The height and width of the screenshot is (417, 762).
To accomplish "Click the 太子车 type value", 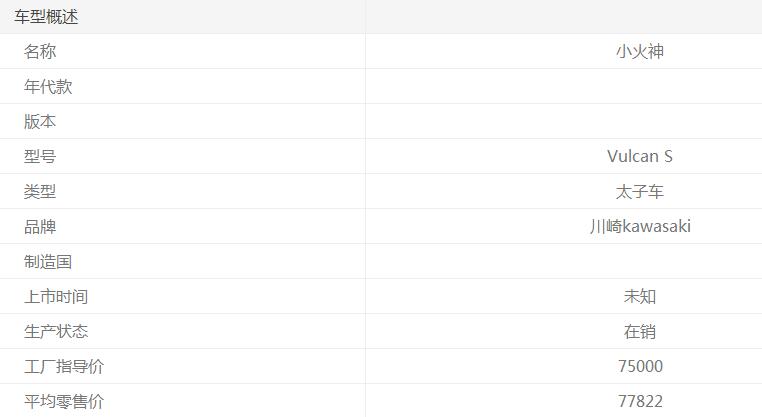I will 640,192.
